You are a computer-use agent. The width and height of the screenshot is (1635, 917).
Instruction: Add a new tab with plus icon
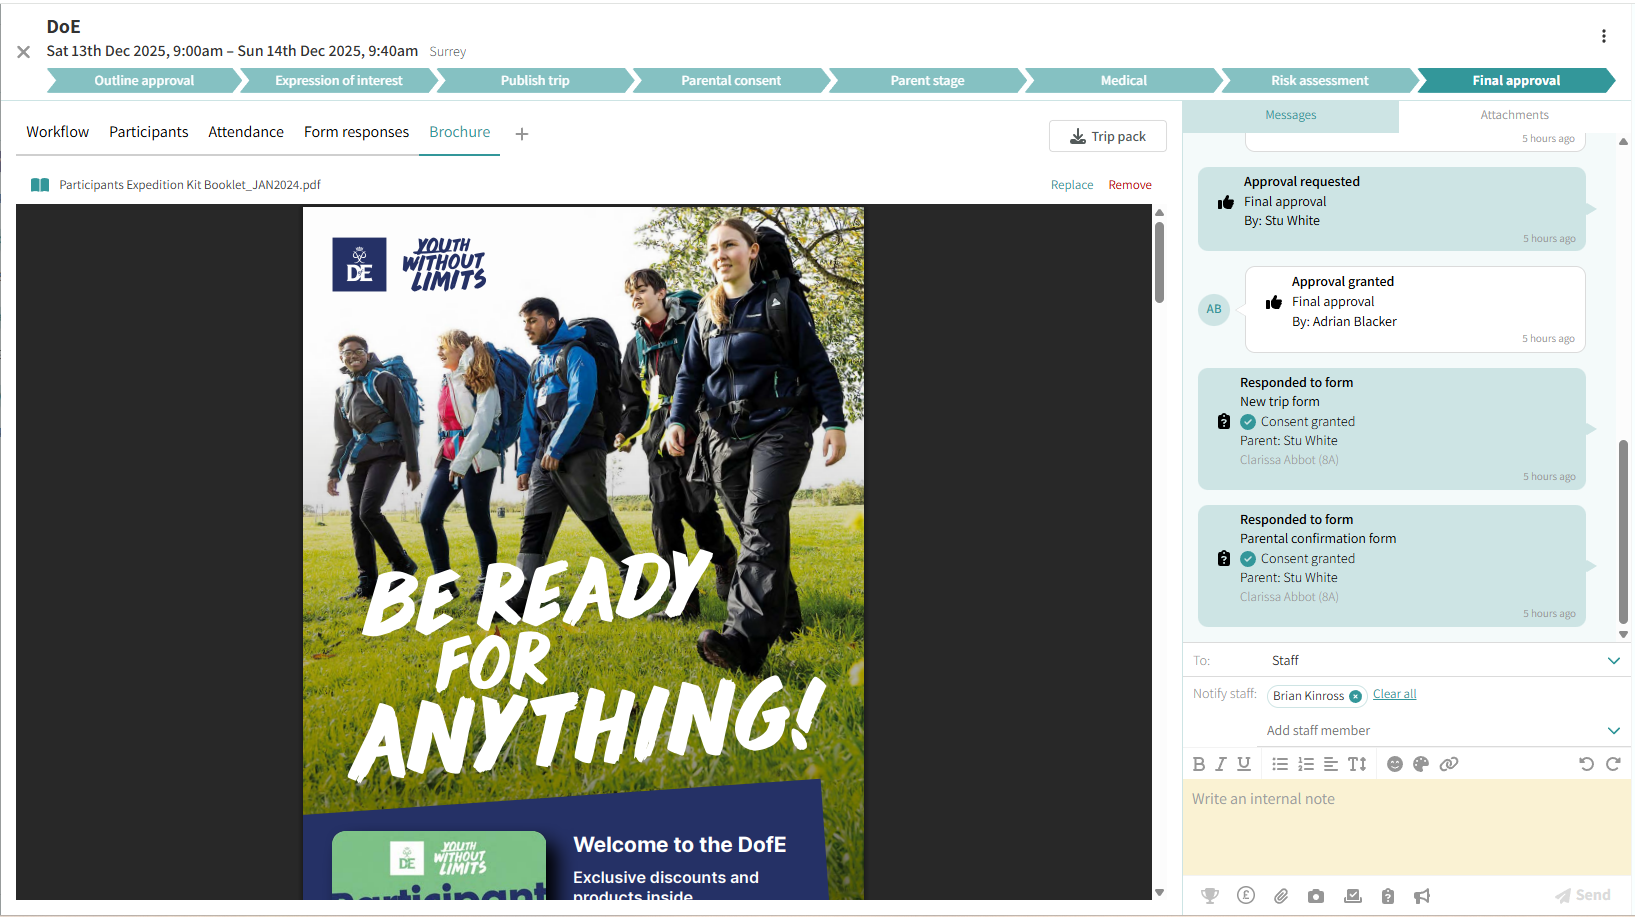click(x=522, y=134)
